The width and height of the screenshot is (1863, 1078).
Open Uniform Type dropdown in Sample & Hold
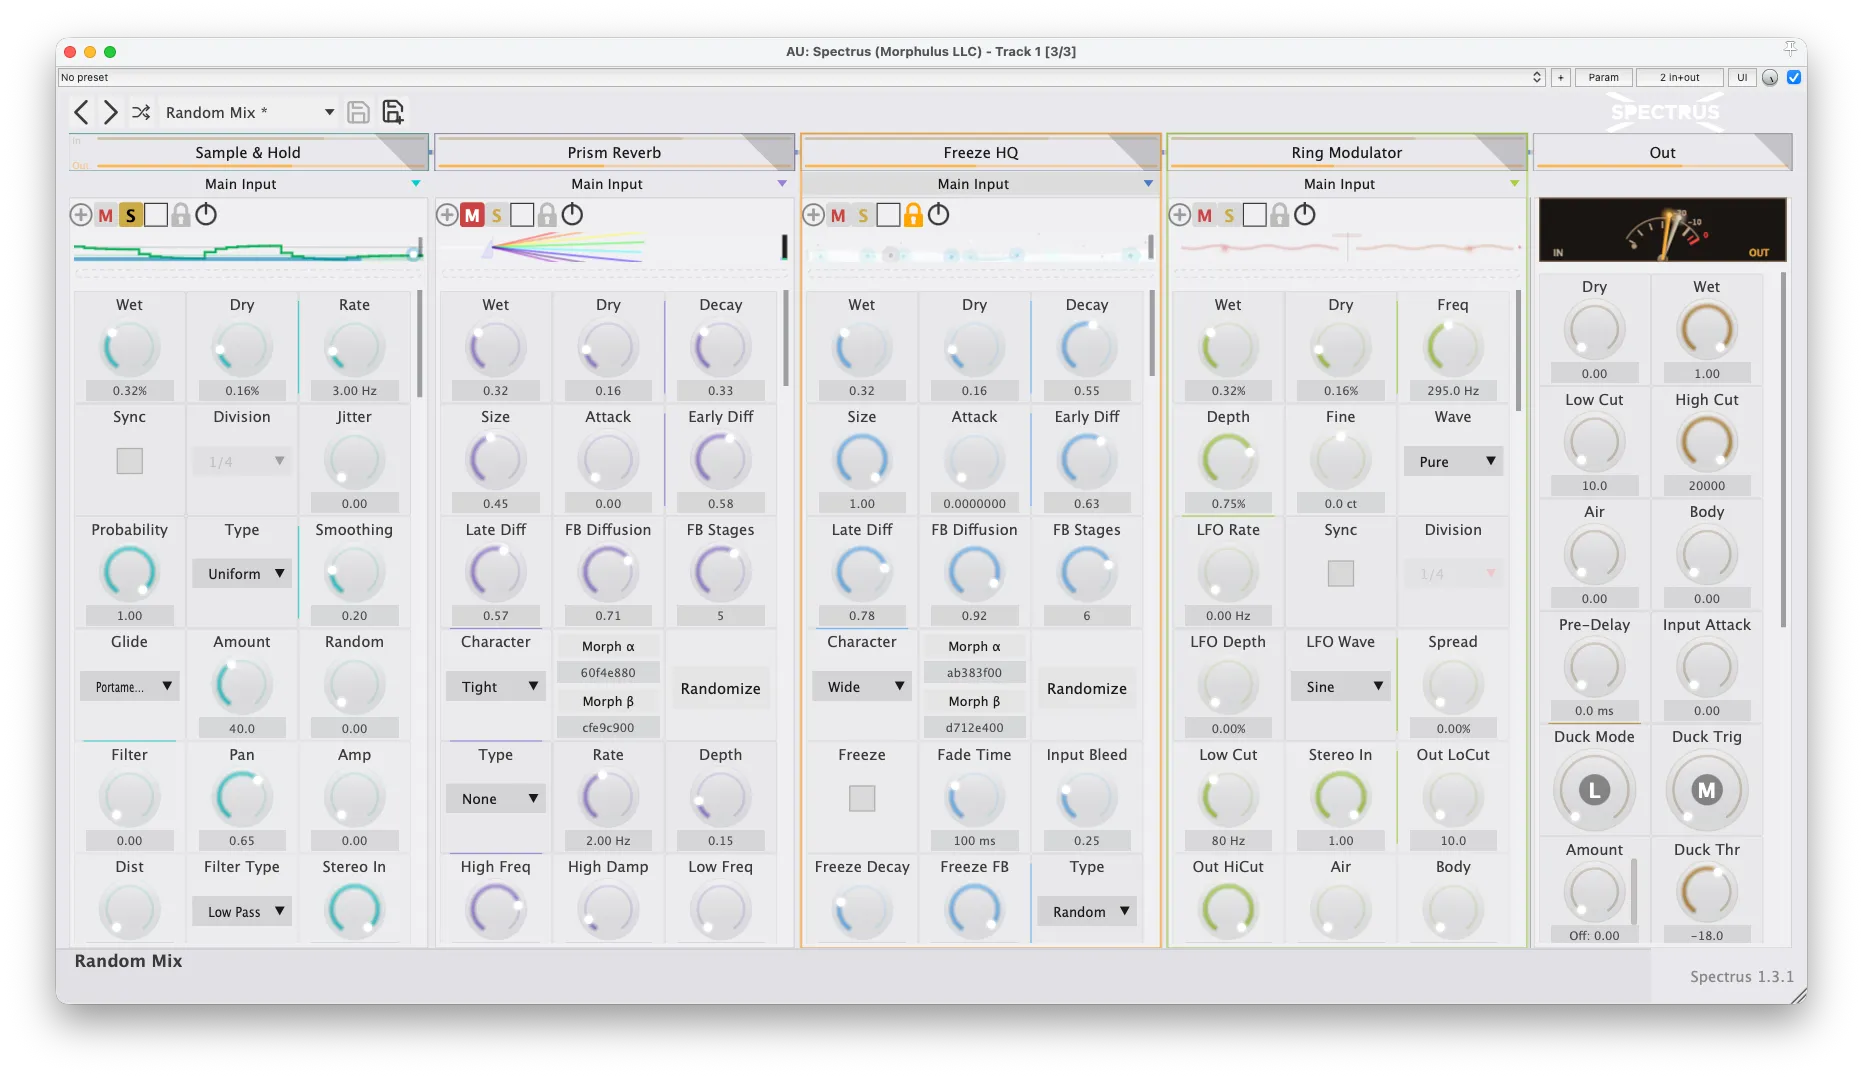[x=242, y=574]
